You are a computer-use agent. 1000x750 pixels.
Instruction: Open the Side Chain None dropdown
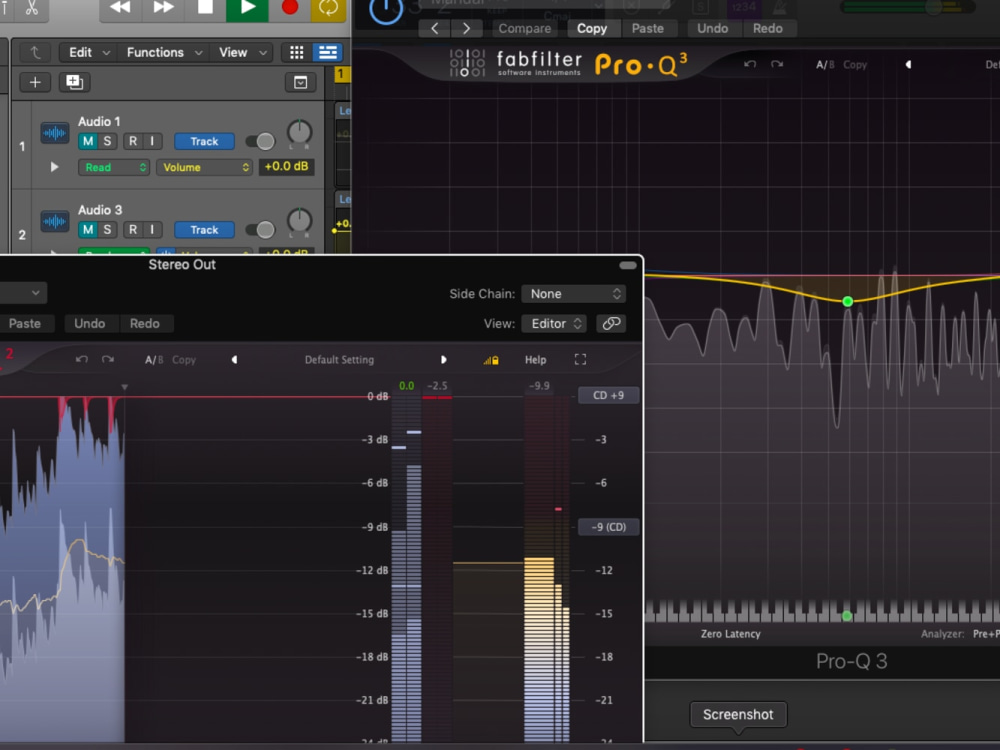[x=573, y=293]
